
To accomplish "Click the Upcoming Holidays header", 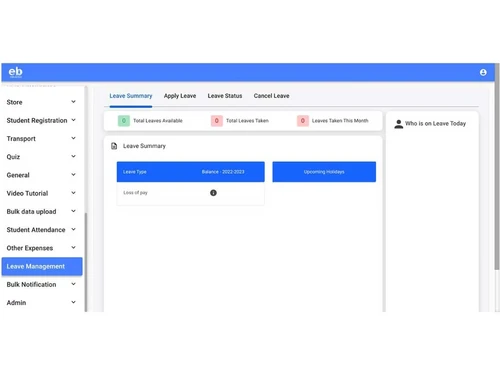I will click(x=324, y=172).
